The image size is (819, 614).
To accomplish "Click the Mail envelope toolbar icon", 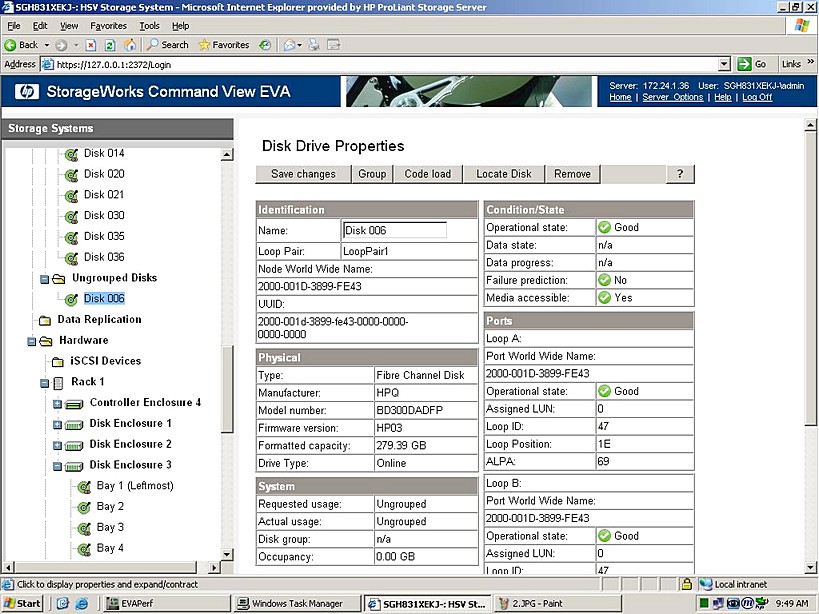I will click(289, 45).
